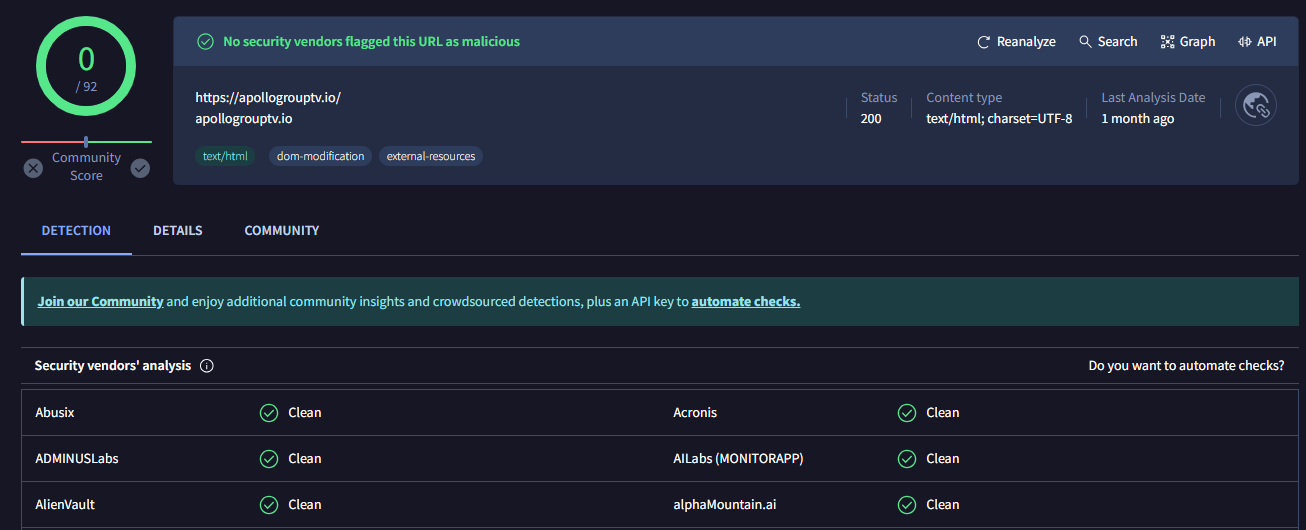Open the API link
1306x530 pixels.
[1257, 42]
